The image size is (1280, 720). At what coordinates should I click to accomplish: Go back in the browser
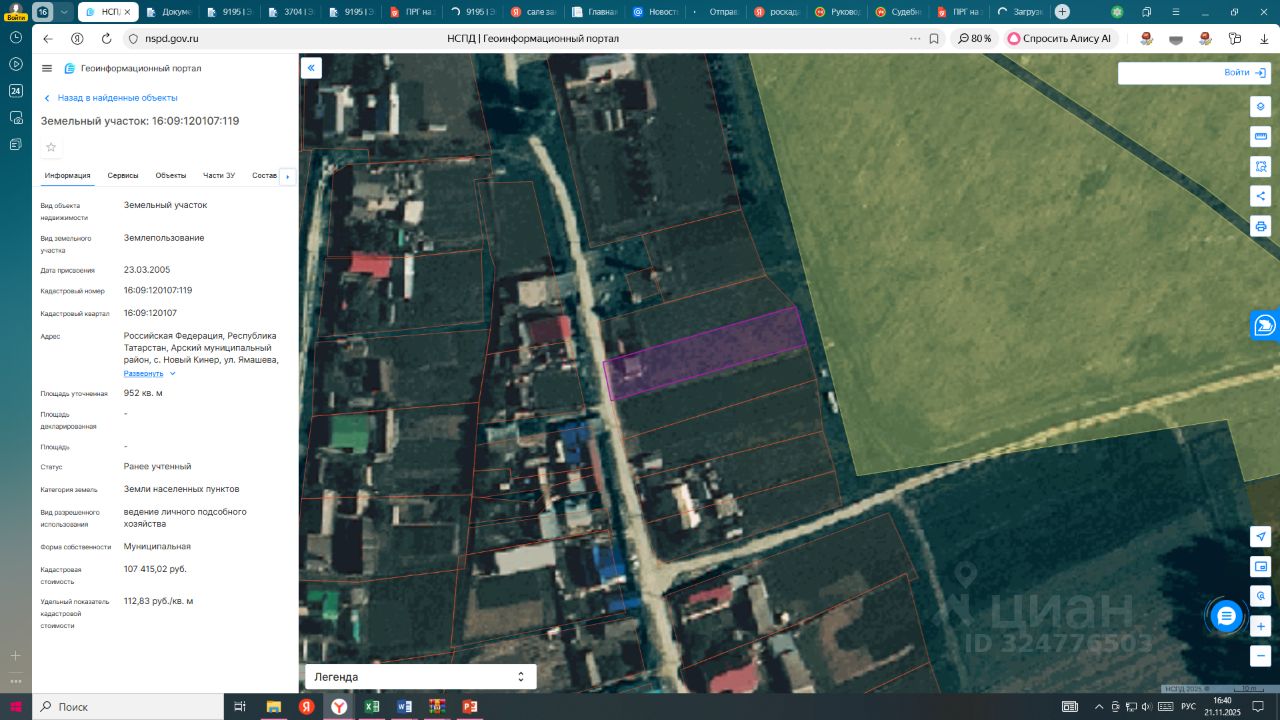coord(47,39)
